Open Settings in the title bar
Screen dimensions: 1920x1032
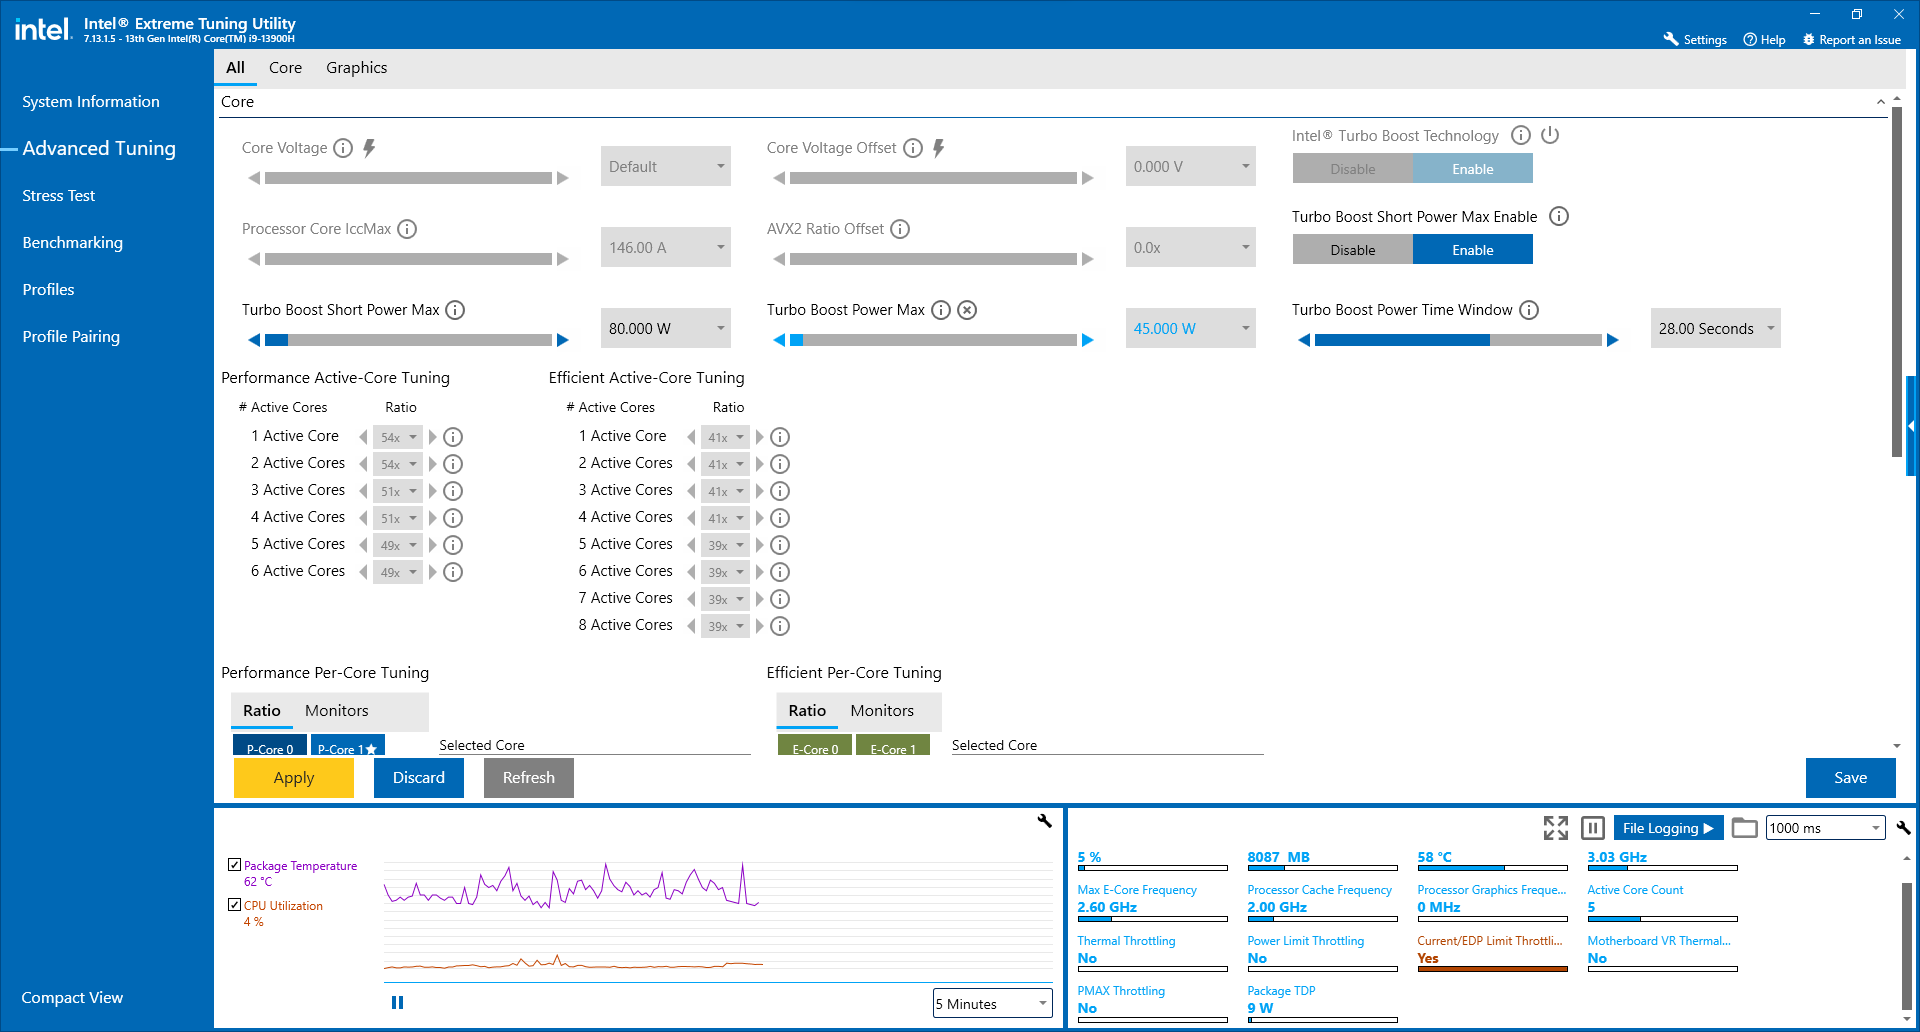[x=1695, y=40]
